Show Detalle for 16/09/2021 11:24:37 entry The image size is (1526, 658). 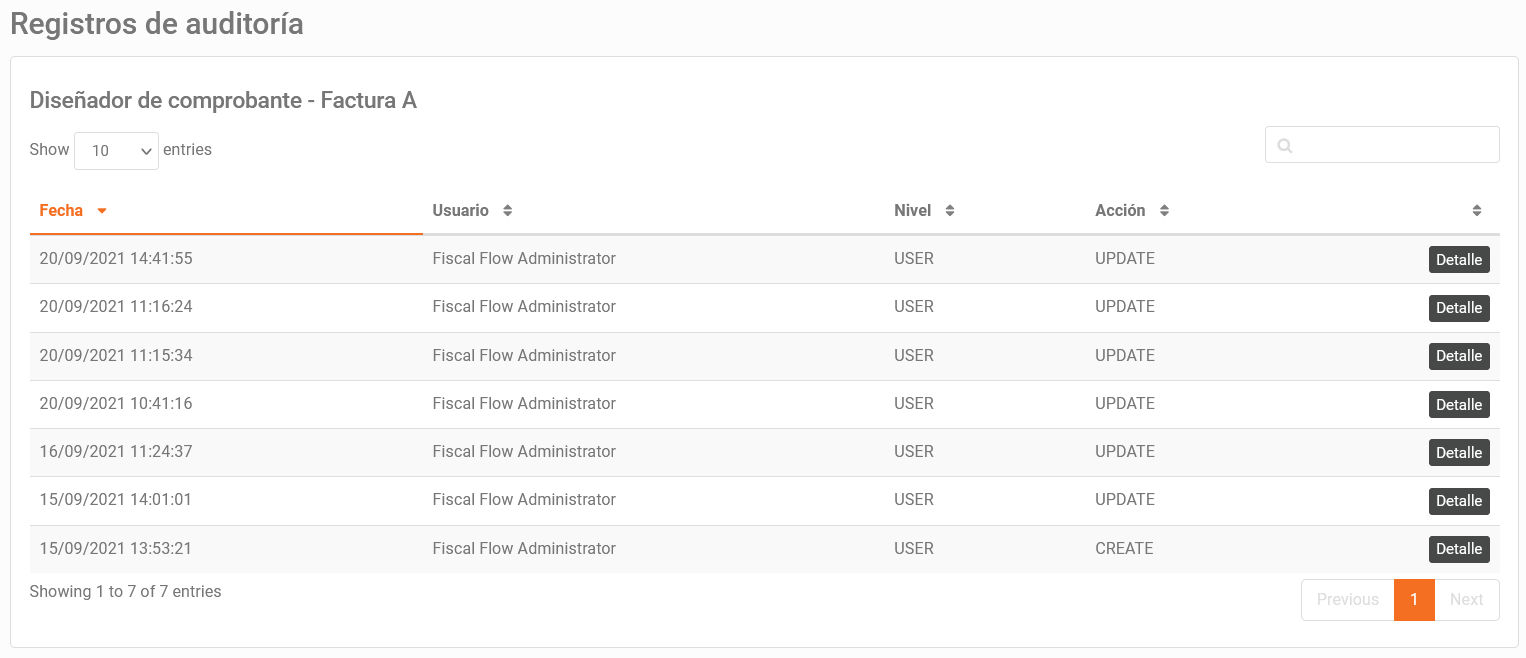click(1459, 453)
